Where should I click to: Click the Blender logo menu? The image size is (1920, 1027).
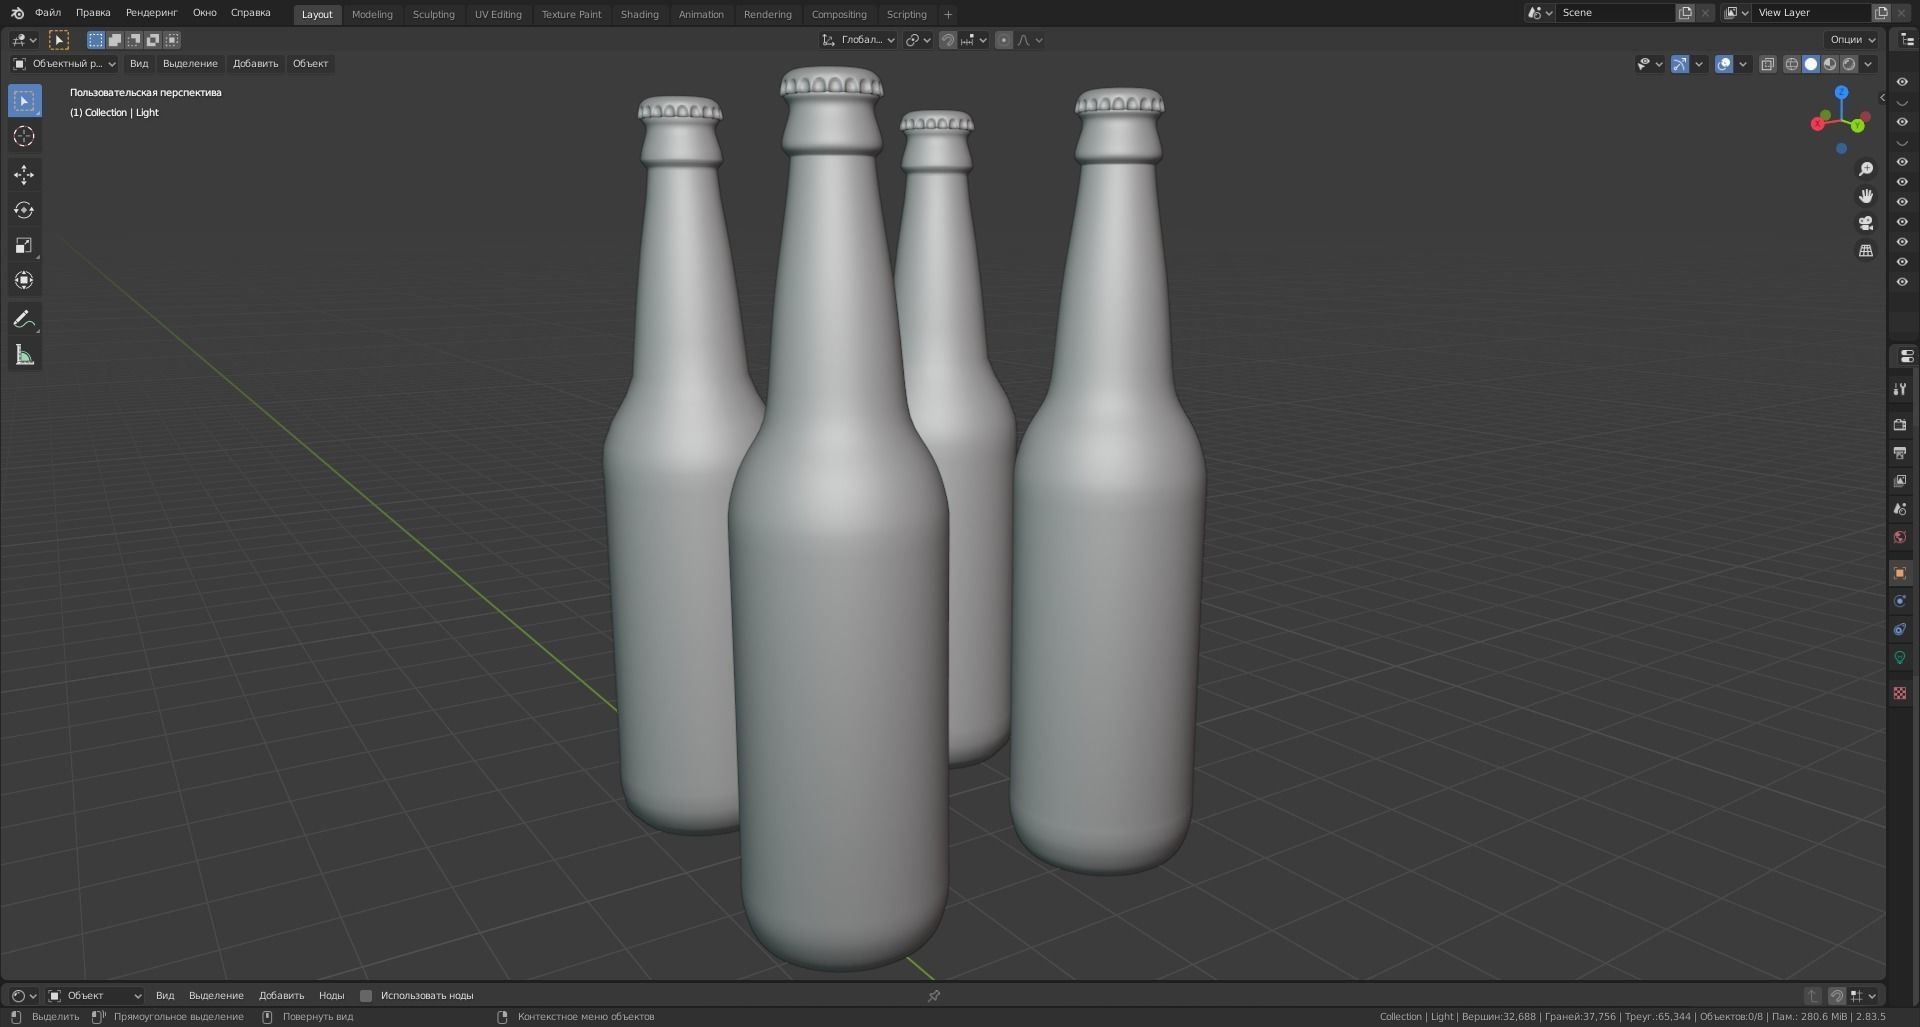coord(17,13)
